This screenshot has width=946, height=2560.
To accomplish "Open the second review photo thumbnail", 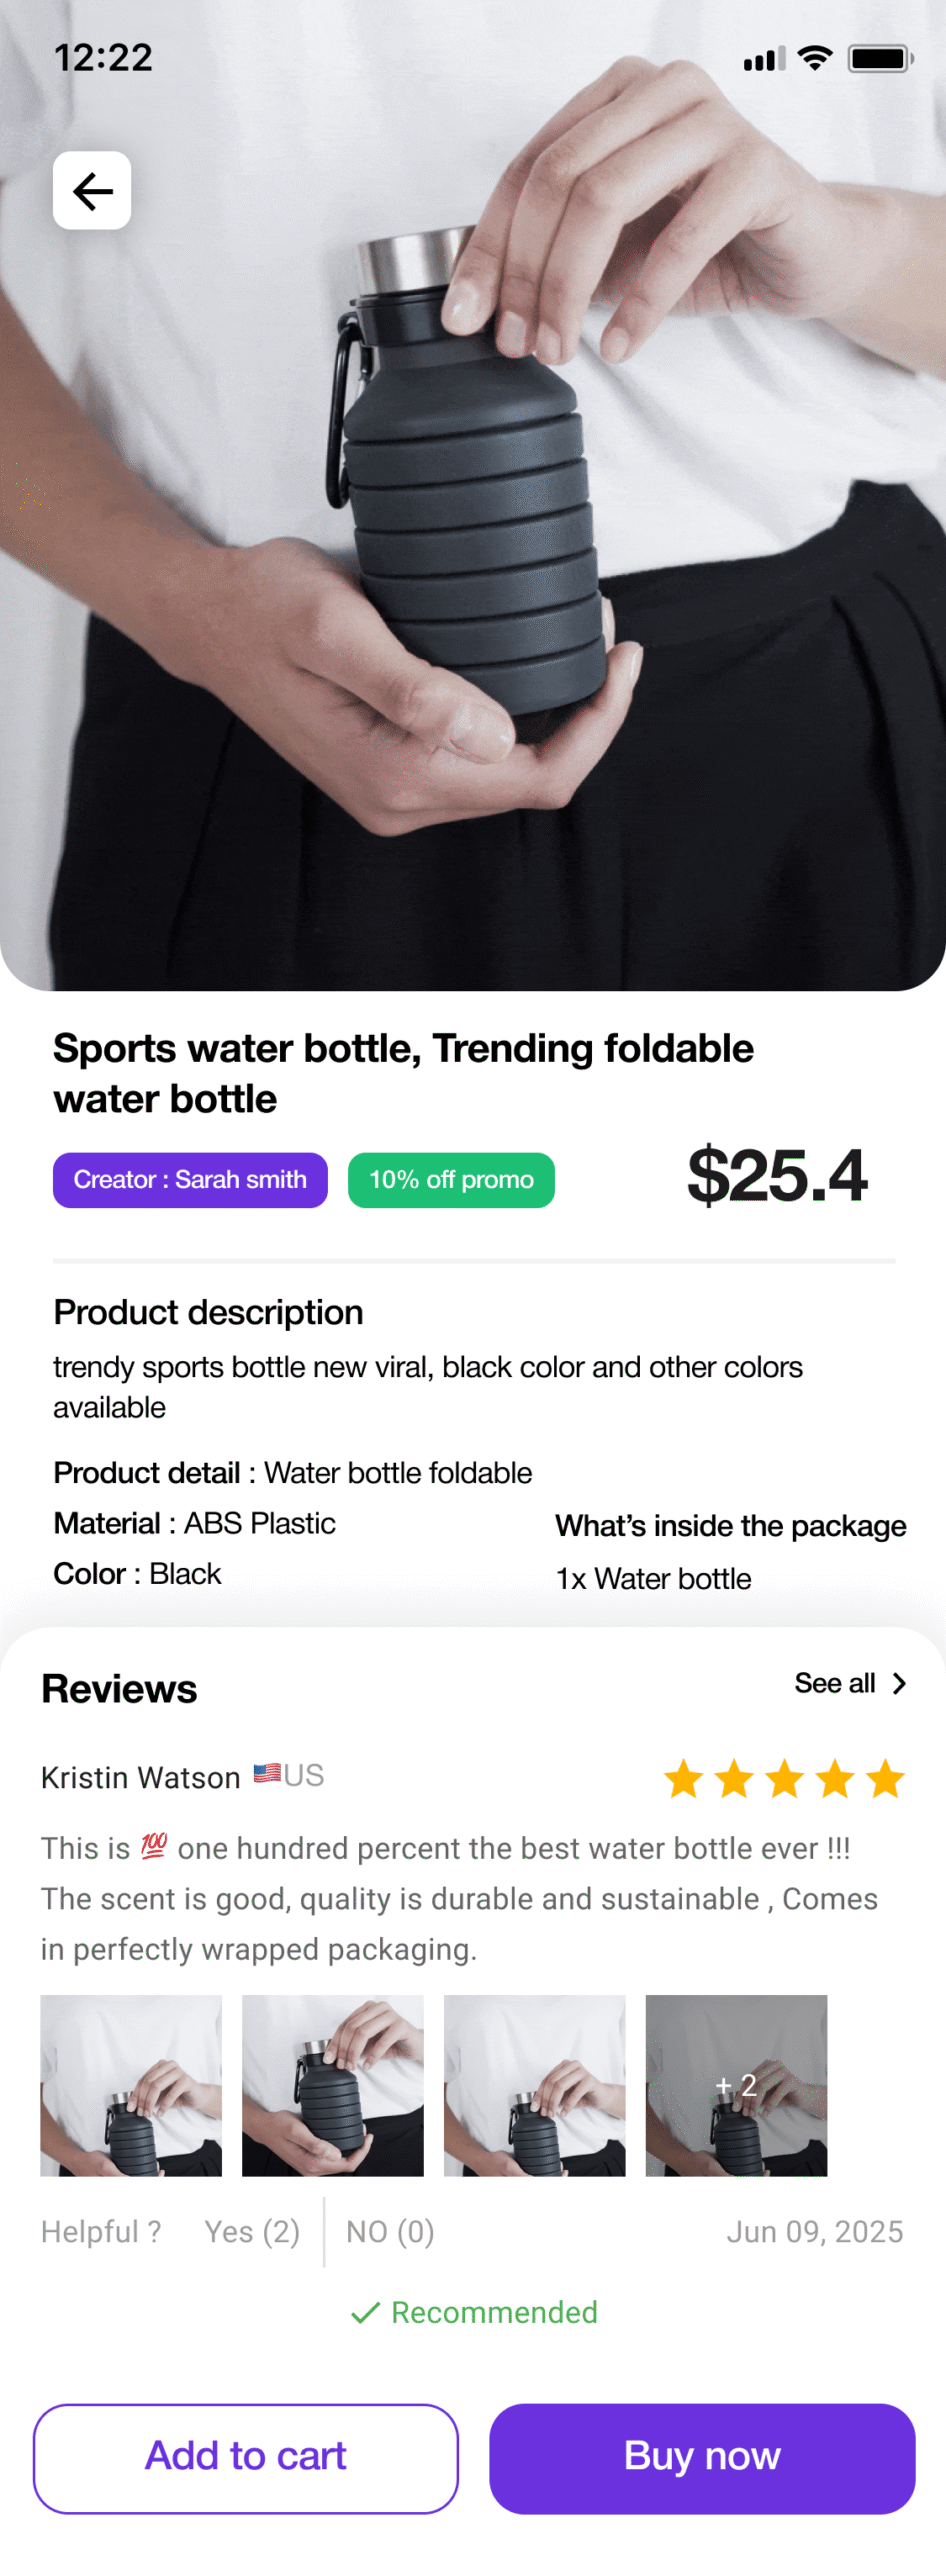I will pyautogui.click(x=333, y=2085).
